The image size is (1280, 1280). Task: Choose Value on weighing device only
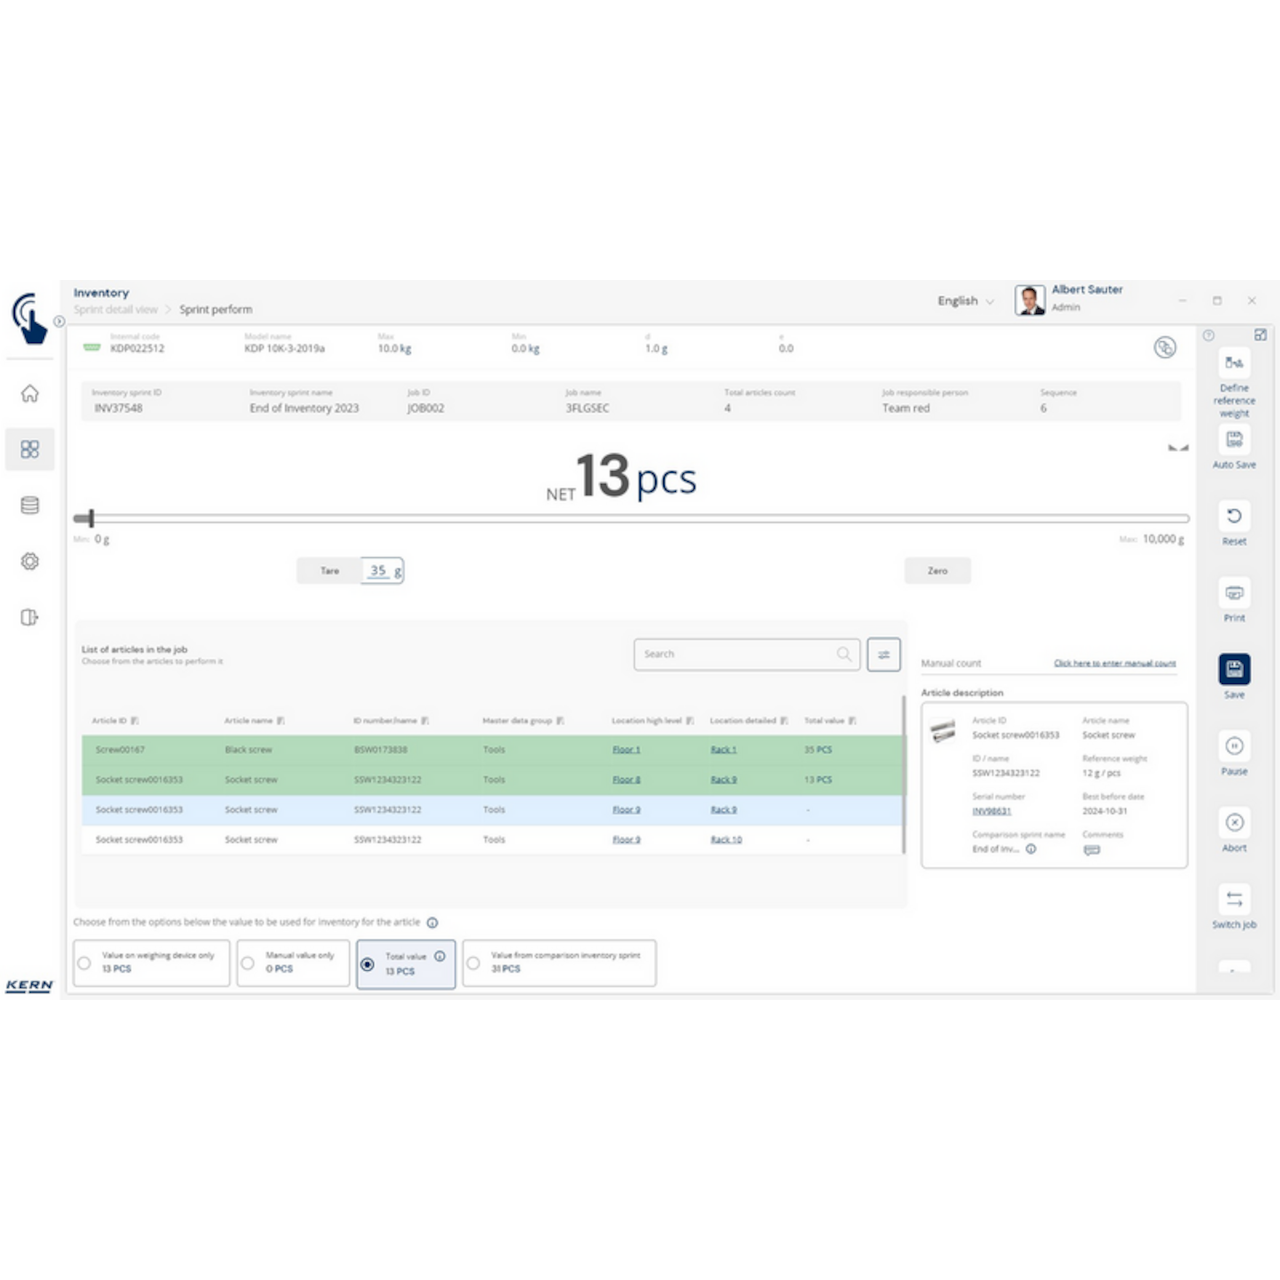point(84,963)
